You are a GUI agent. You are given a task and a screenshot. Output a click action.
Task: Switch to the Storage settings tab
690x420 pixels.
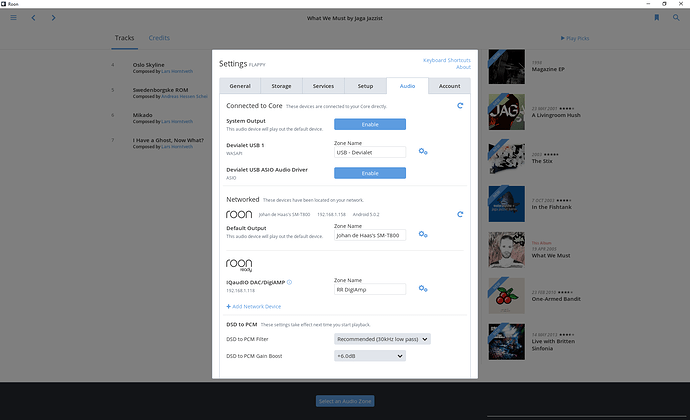point(281,86)
